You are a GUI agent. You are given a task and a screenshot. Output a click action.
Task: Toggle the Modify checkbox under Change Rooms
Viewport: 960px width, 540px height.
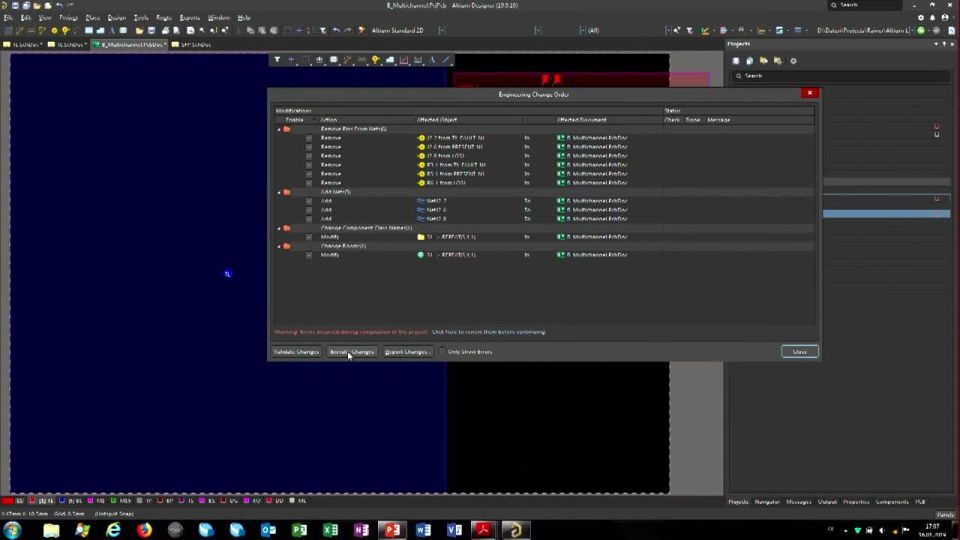(309, 255)
